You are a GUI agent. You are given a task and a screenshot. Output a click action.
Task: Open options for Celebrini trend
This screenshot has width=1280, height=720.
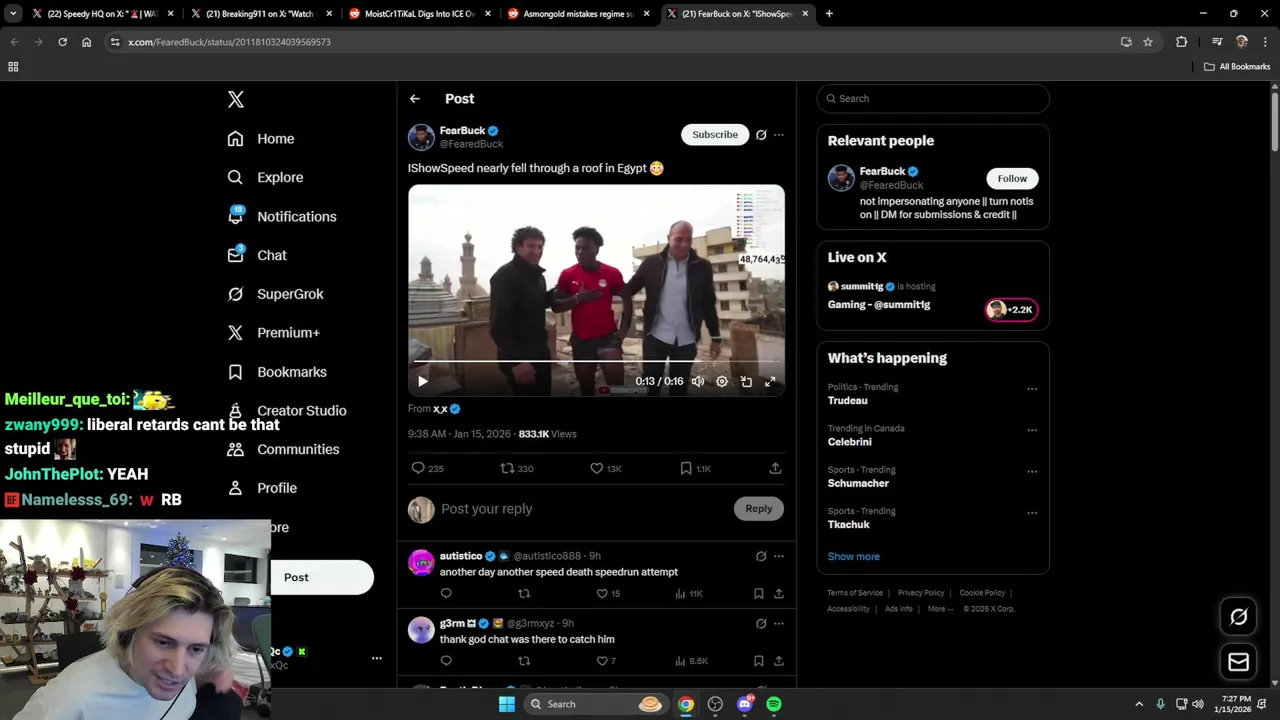tap(1032, 430)
